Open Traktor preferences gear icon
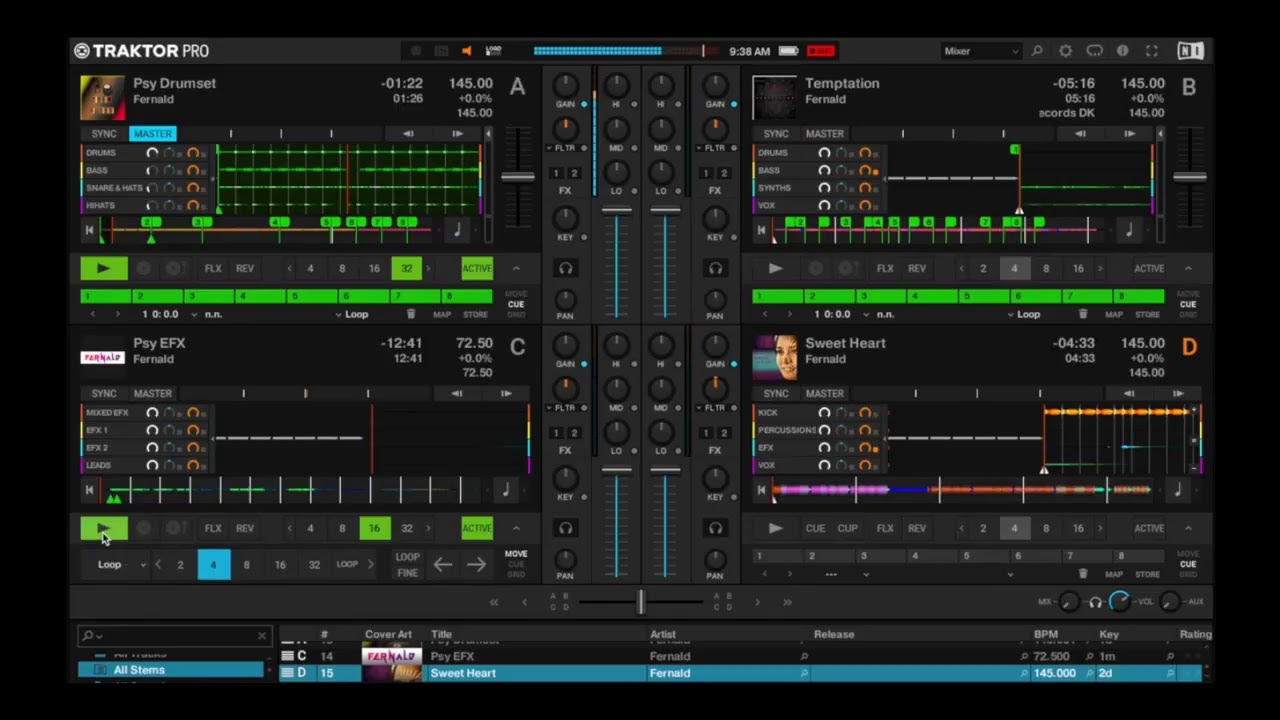The image size is (1280, 720). (1066, 51)
